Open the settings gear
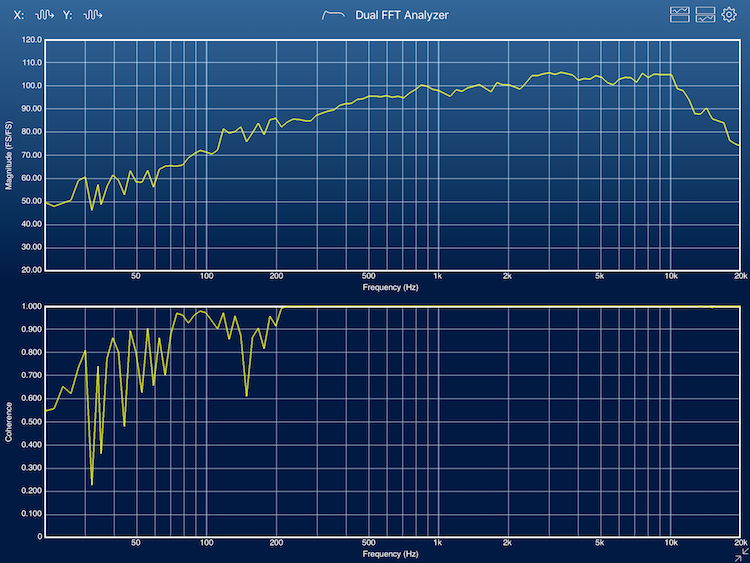Viewport: 750px width, 563px height. point(729,15)
